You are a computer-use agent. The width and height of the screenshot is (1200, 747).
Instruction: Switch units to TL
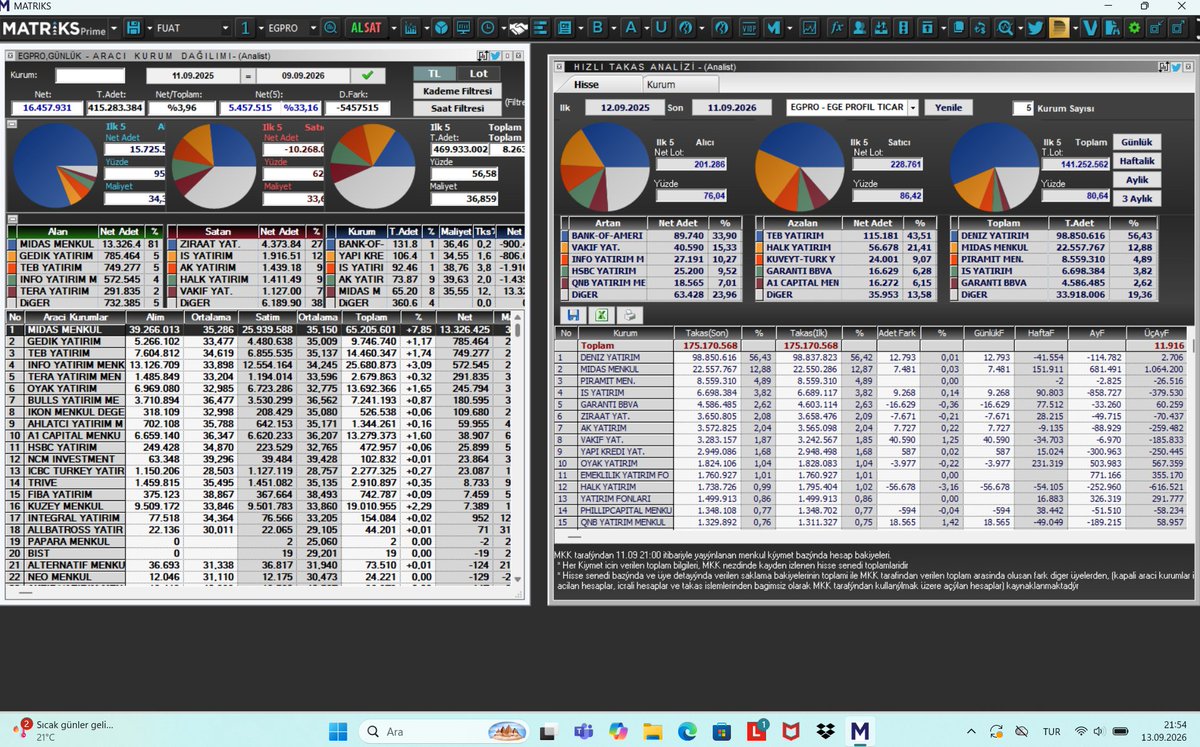(434, 74)
